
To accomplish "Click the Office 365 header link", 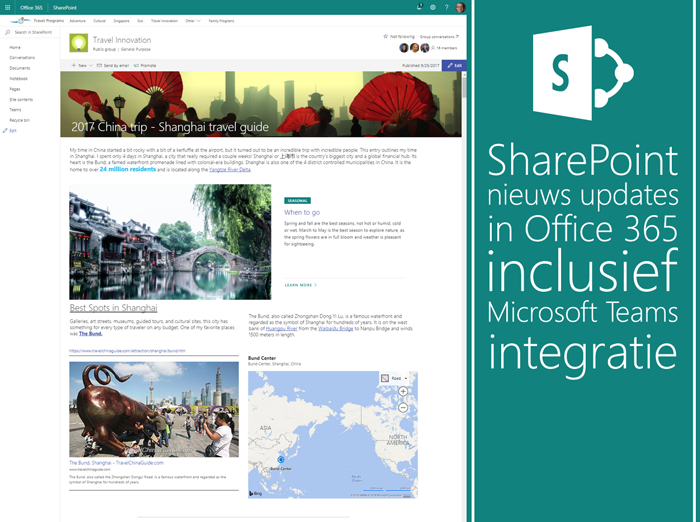I will point(31,7).
